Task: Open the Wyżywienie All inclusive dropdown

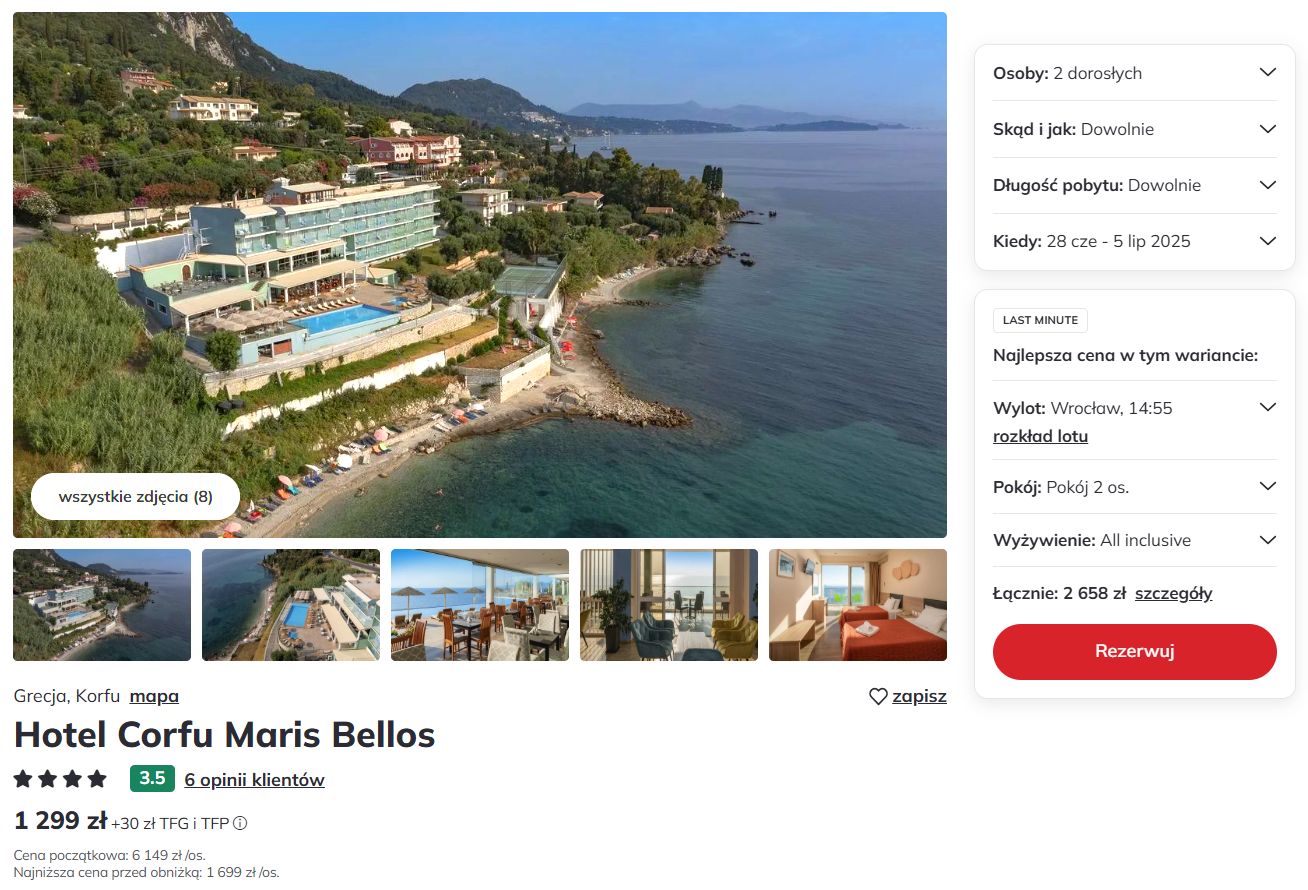Action: 1135,540
